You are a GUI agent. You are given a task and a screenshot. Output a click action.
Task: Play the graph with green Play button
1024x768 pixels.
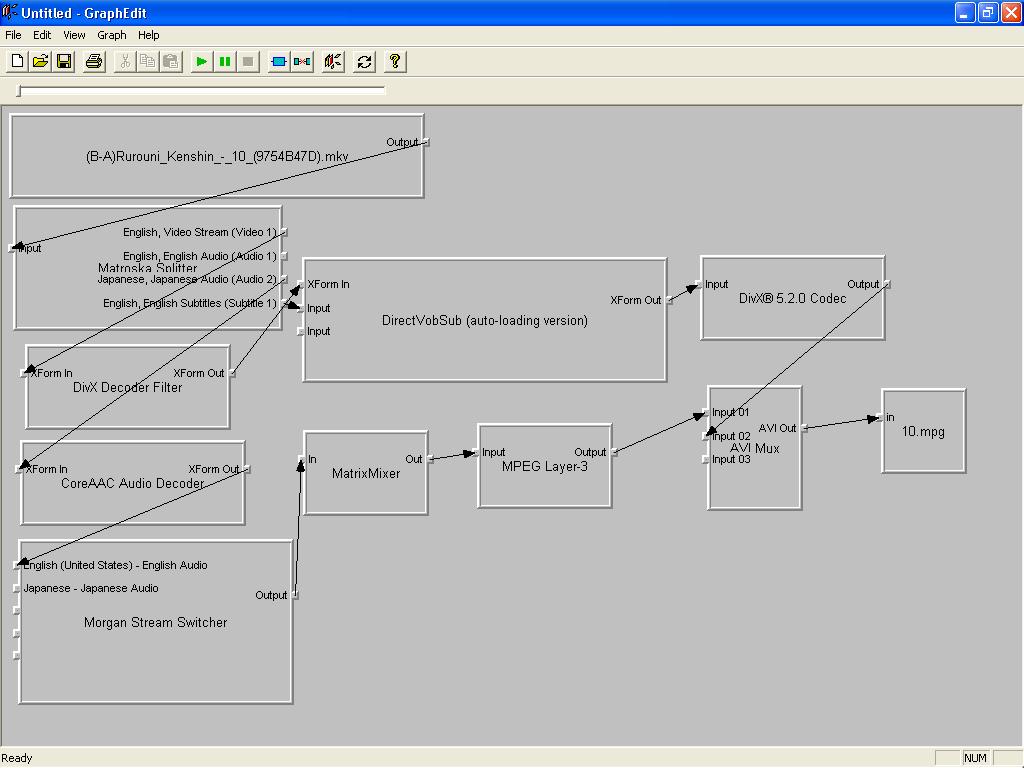(201, 61)
